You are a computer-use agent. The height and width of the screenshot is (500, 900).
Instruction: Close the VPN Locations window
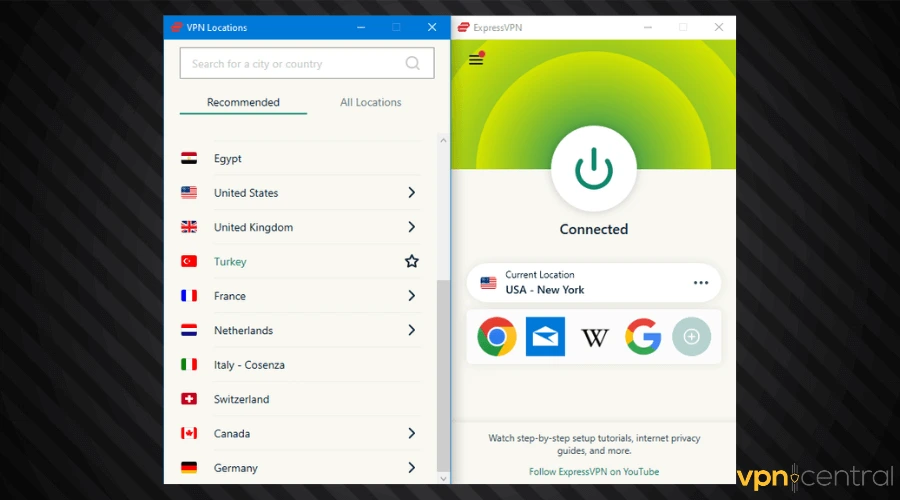click(x=432, y=27)
